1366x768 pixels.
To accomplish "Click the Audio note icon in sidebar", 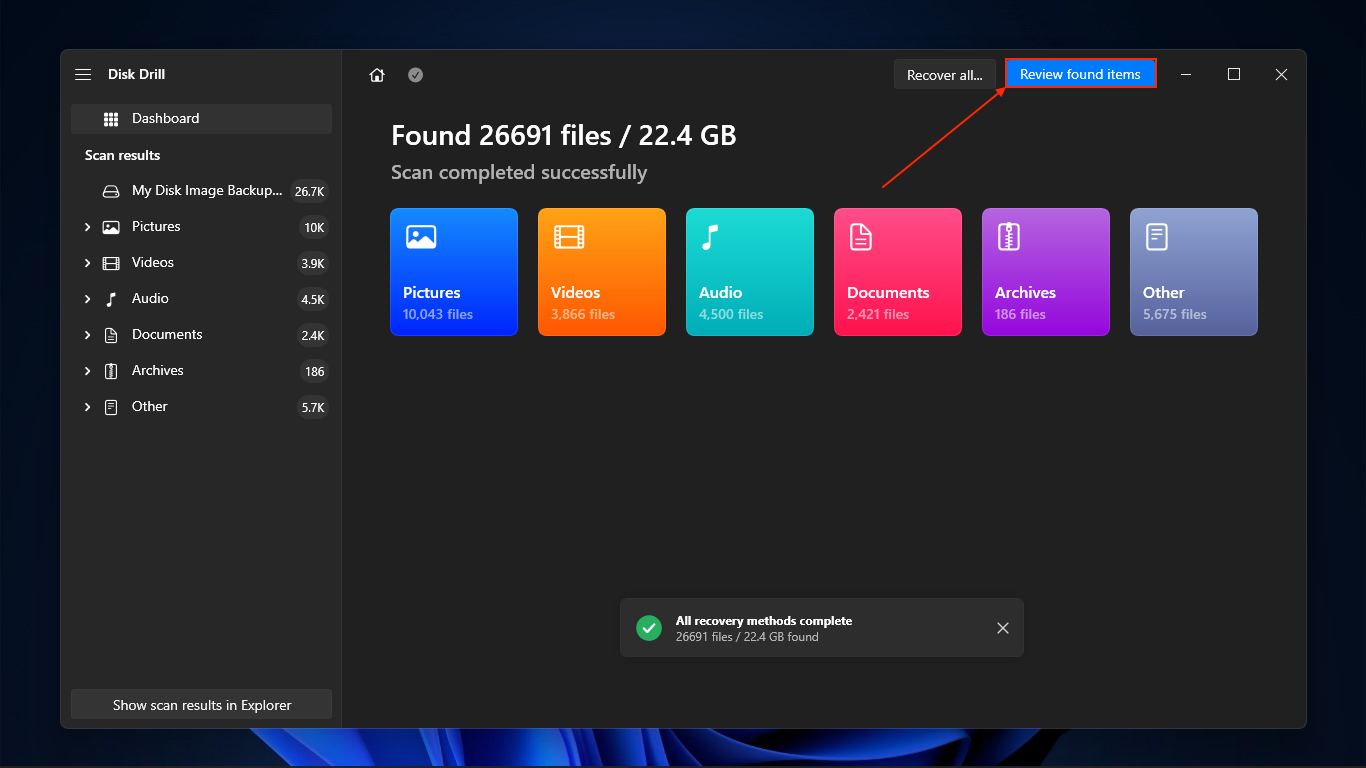I will [111, 299].
